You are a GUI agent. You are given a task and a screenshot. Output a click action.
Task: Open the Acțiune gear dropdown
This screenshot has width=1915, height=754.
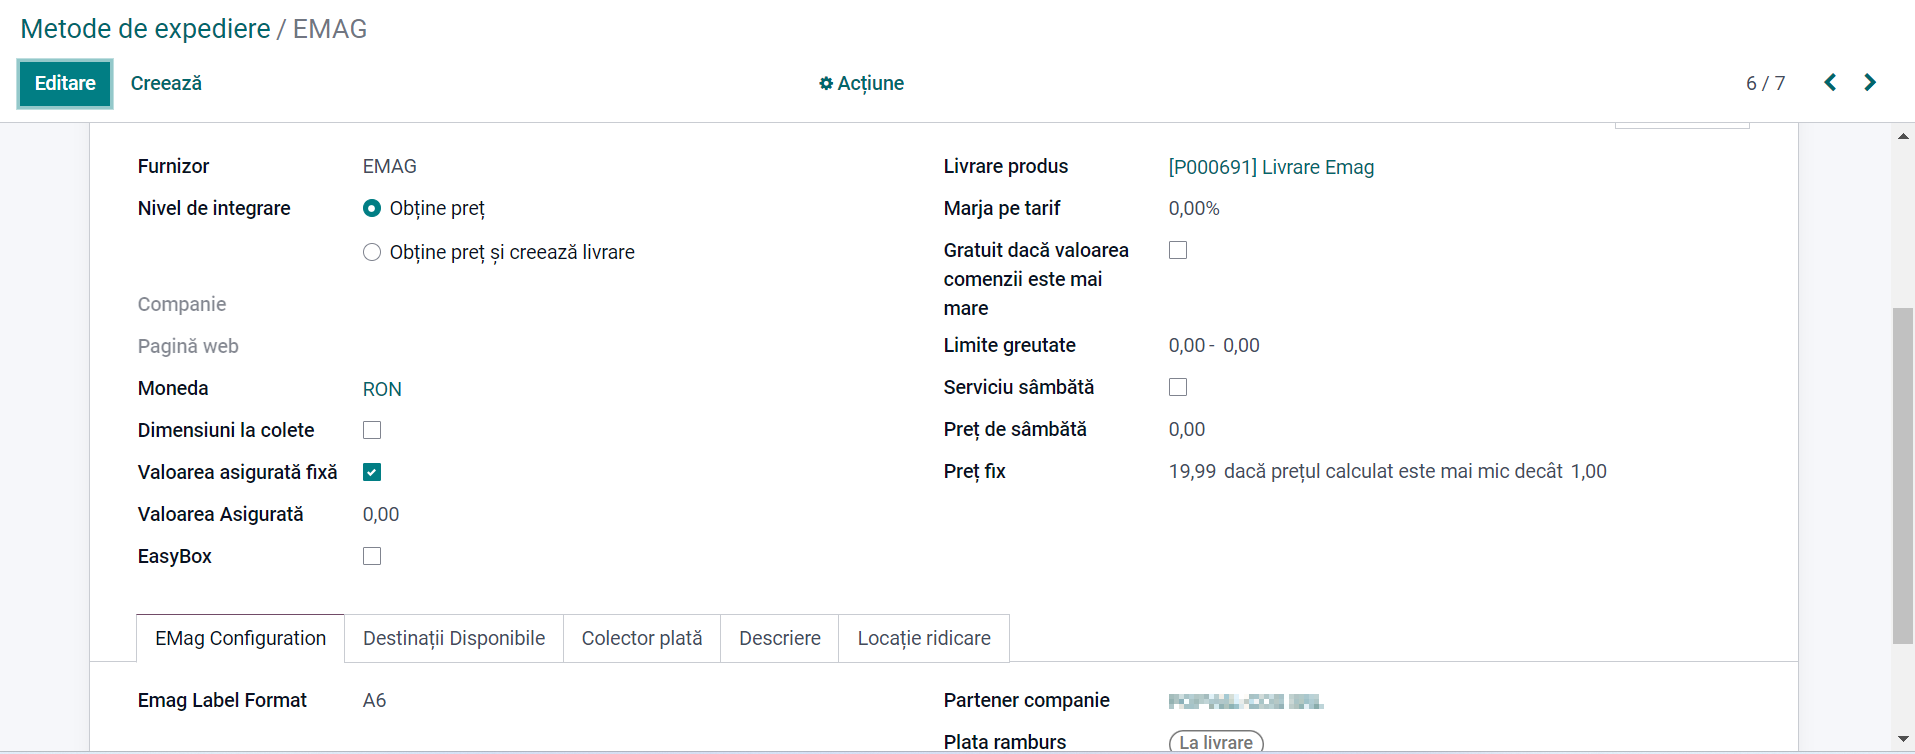click(861, 83)
